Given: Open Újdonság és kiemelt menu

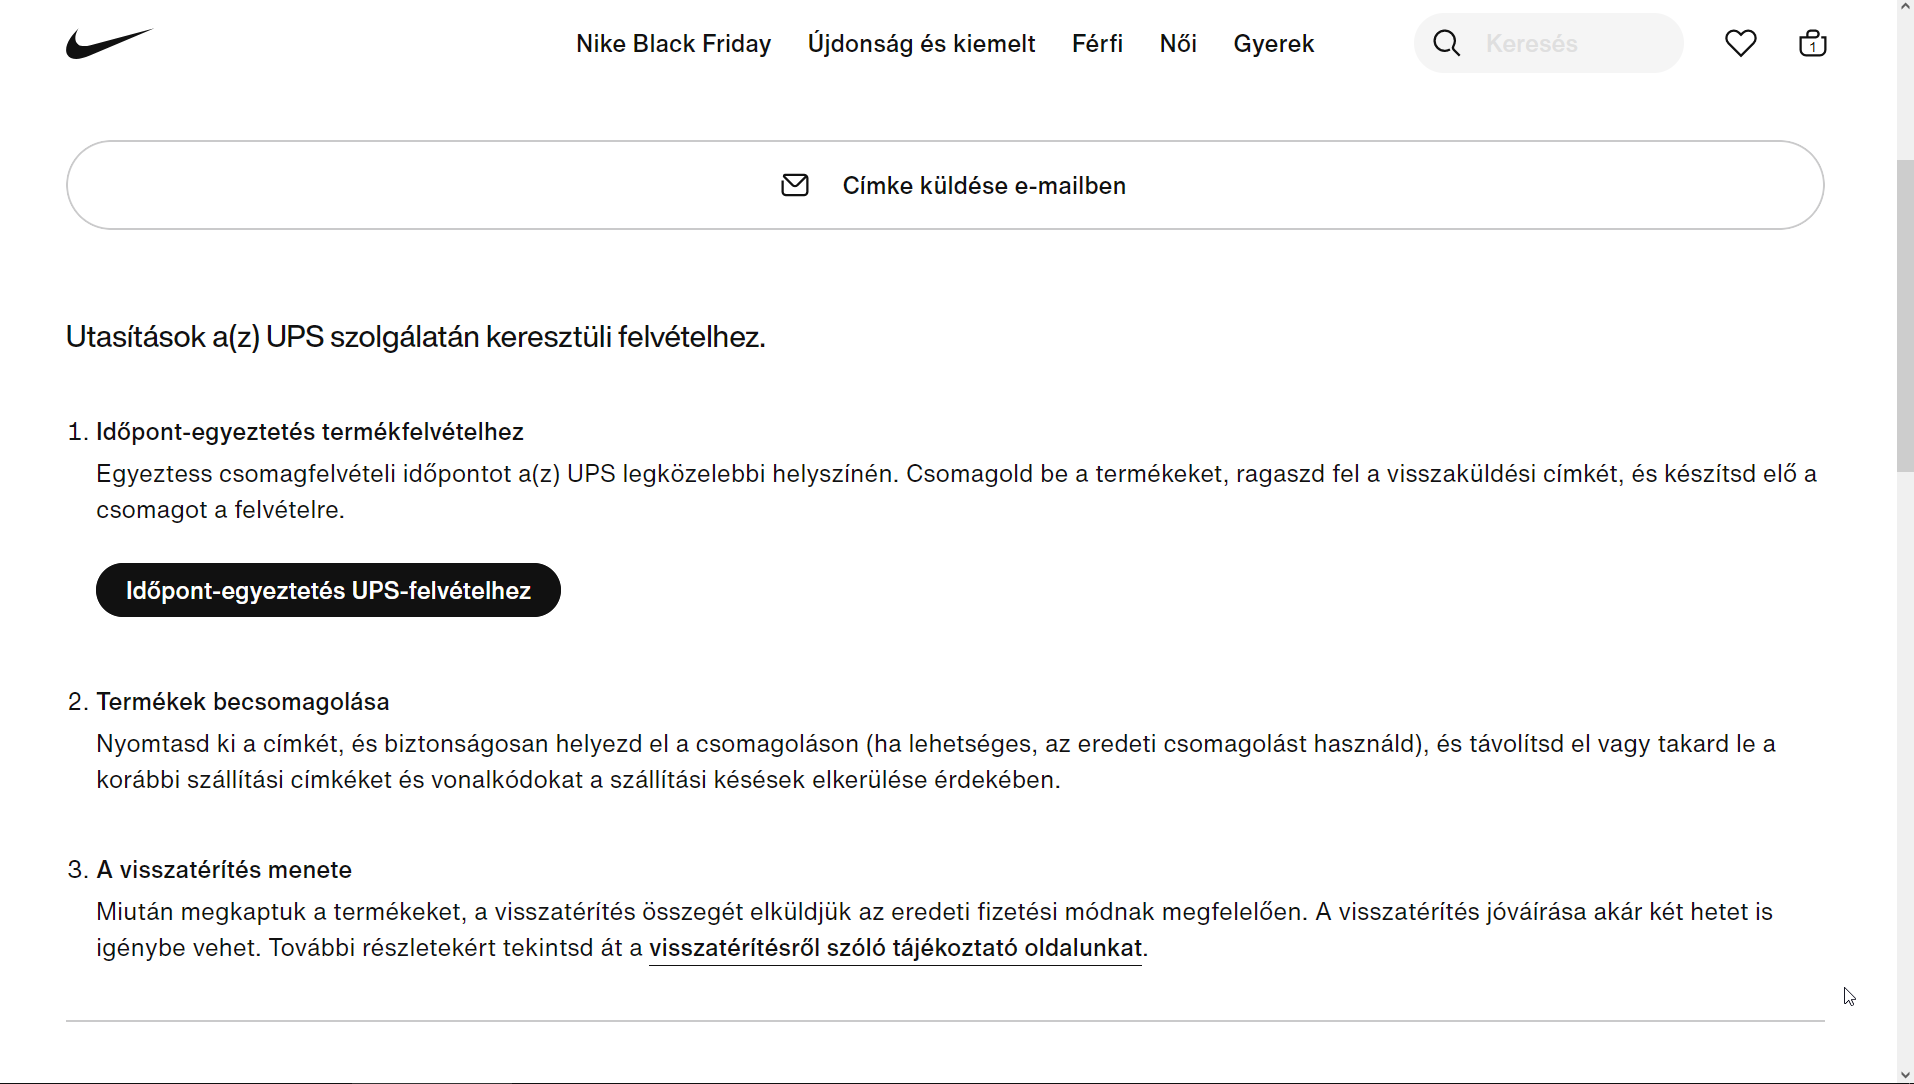Looking at the screenshot, I should (x=921, y=44).
